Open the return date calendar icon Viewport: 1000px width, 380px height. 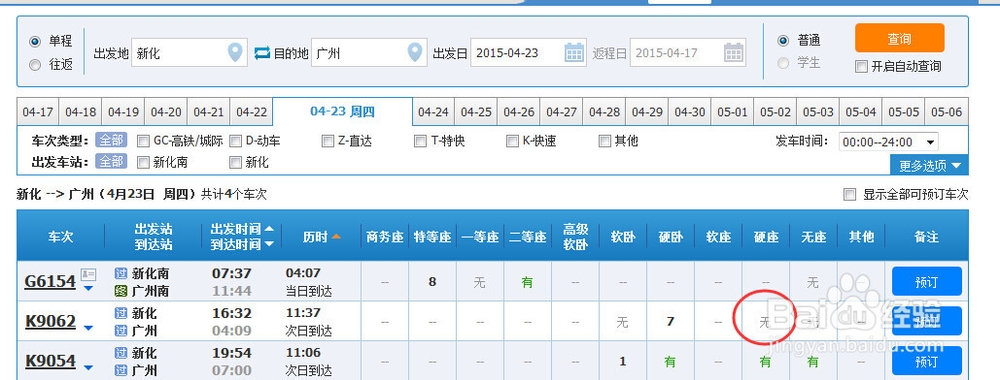[x=734, y=52]
